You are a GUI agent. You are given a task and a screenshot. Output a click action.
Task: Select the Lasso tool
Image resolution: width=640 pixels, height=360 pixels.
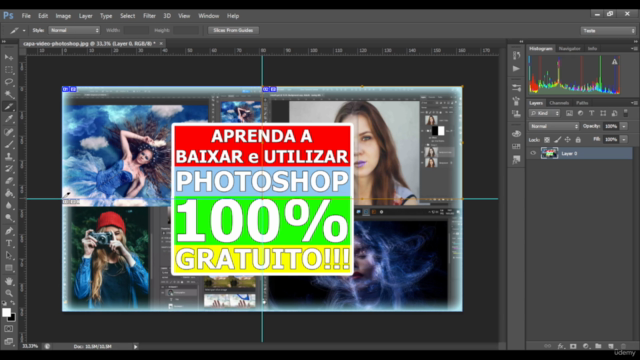coord(9,82)
